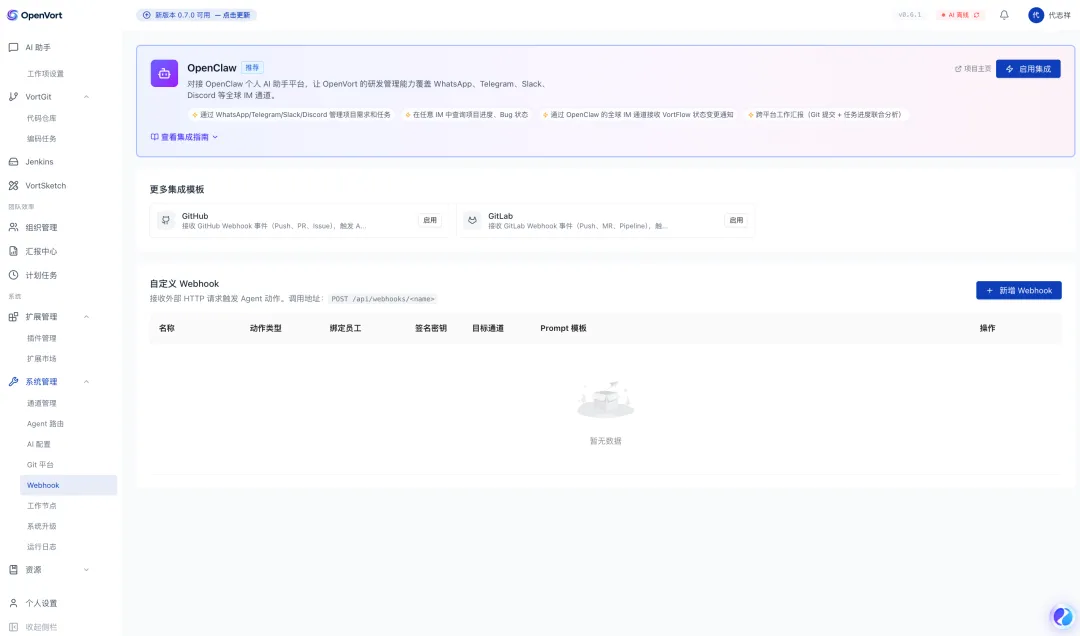Click 启用集成 button for OpenClaw

[1028, 69]
